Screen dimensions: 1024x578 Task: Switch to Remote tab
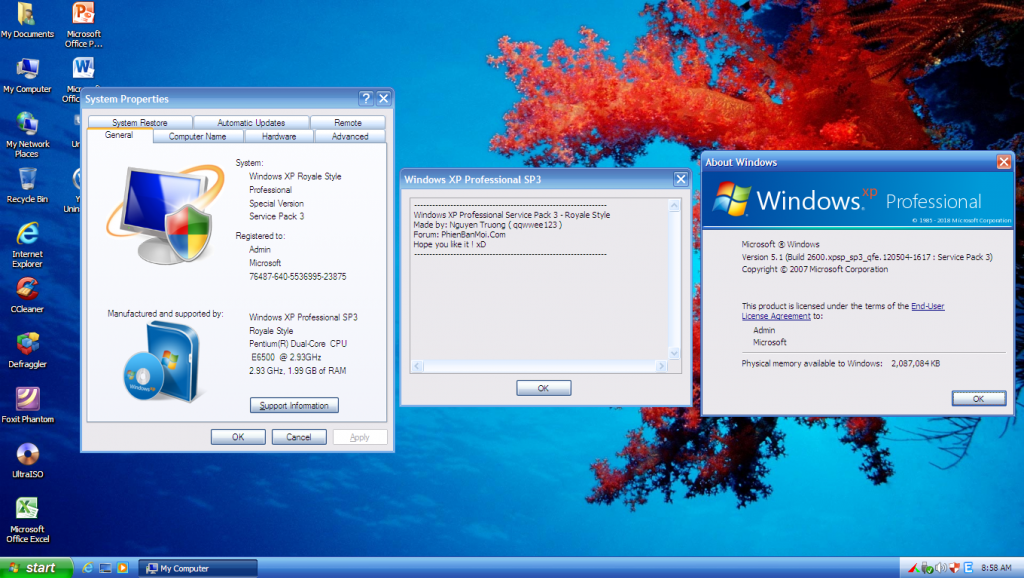pos(347,122)
